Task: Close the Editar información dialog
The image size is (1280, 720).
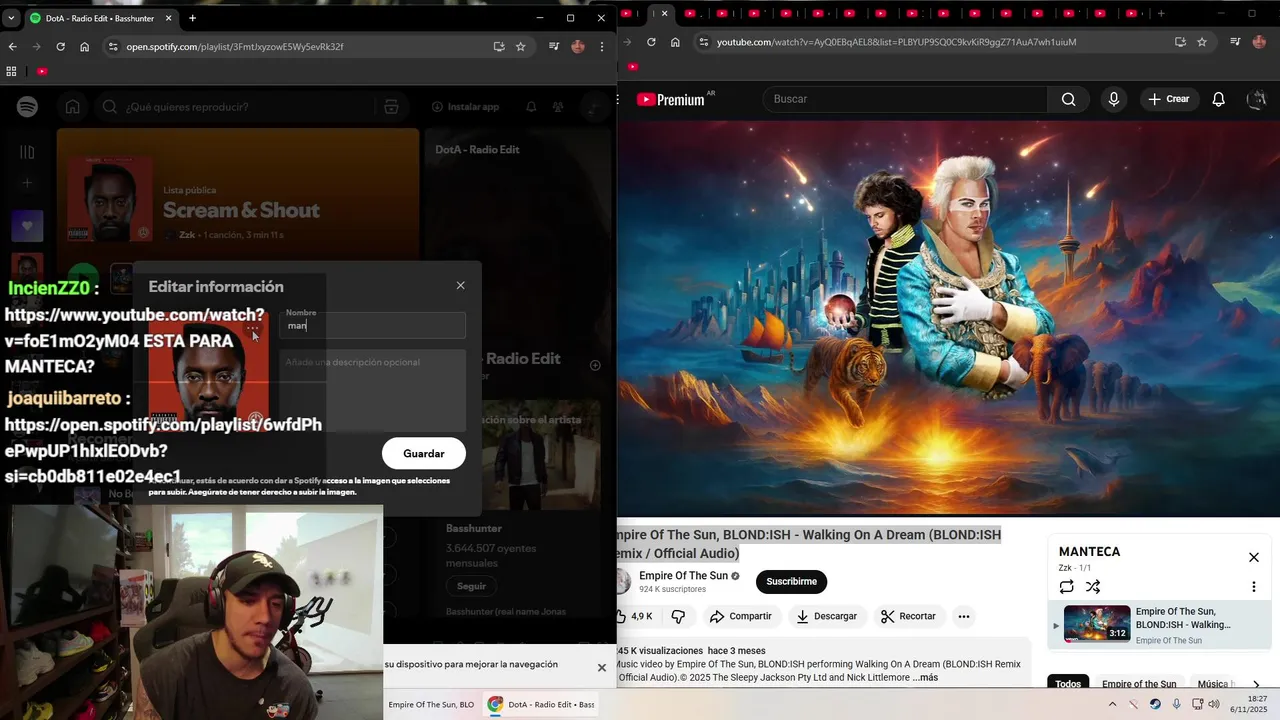Action: pos(460,285)
